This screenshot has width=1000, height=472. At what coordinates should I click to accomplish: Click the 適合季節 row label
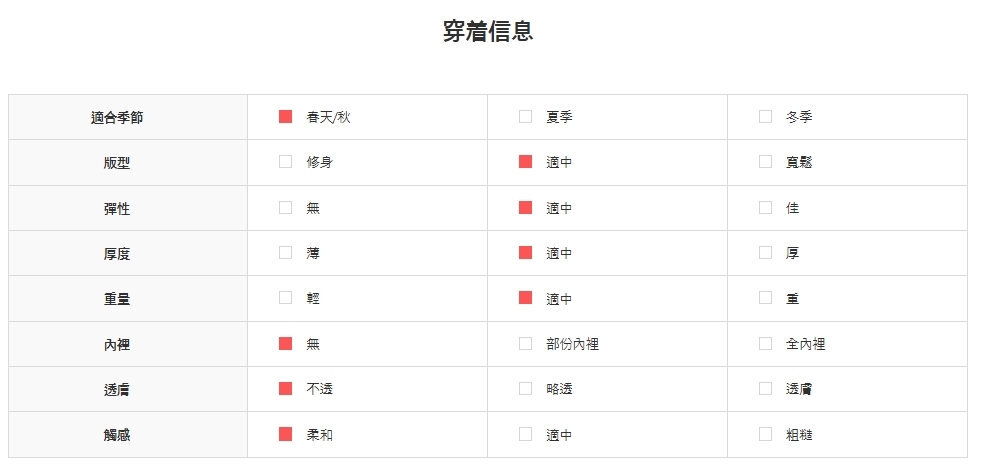pyautogui.click(x=117, y=118)
